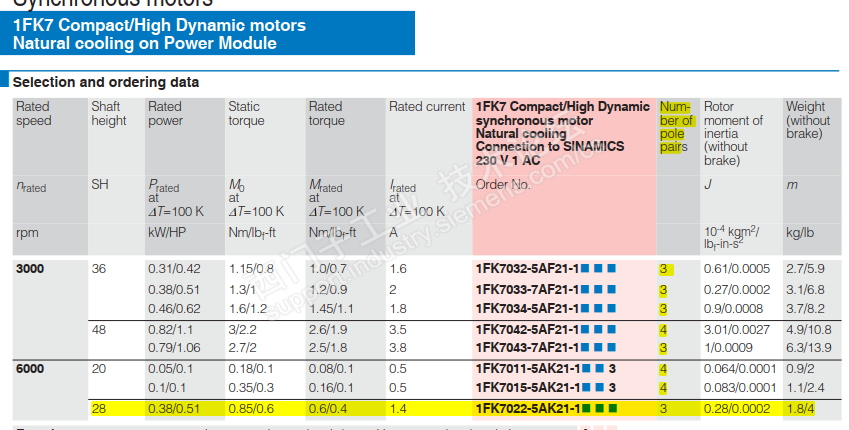Click static torque "1.6/1.2"
This screenshot has height=430, width=849.
pyautogui.click(x=247, y=309)
